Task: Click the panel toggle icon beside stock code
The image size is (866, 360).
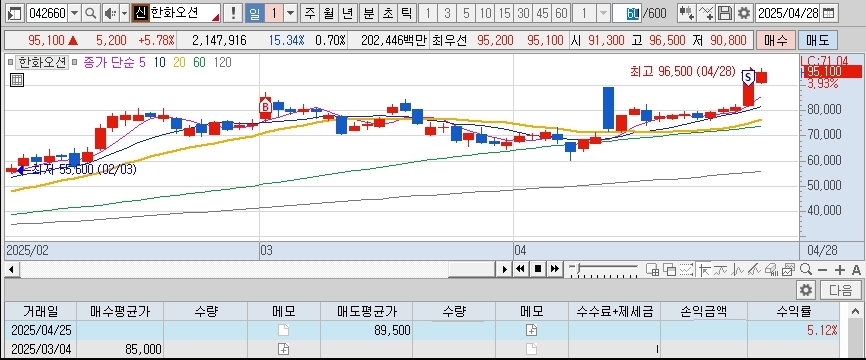Action: [x=15, y=13]
